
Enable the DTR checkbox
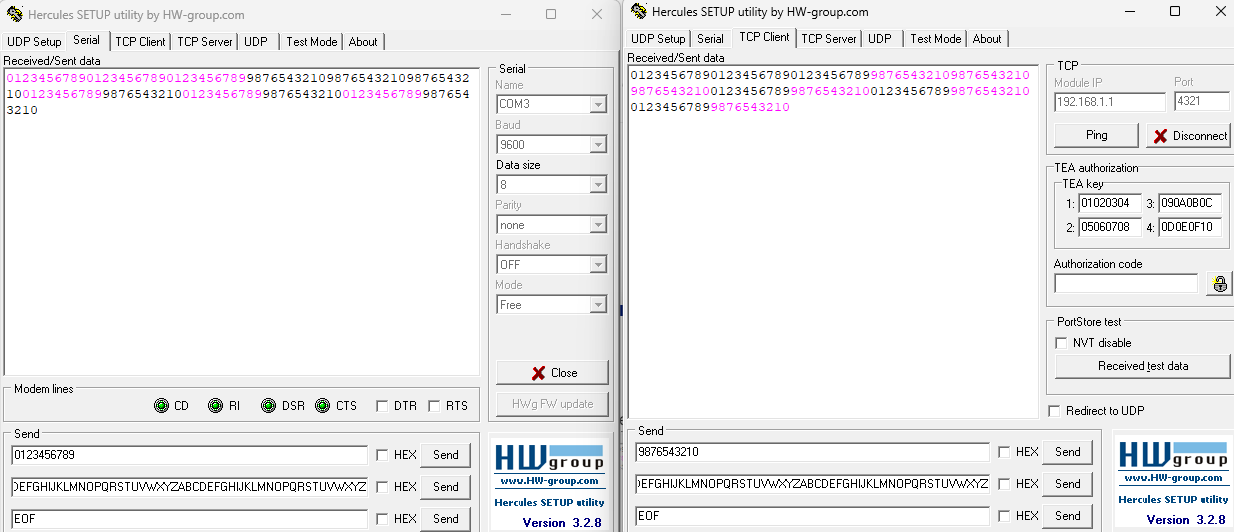pos(381,406)
